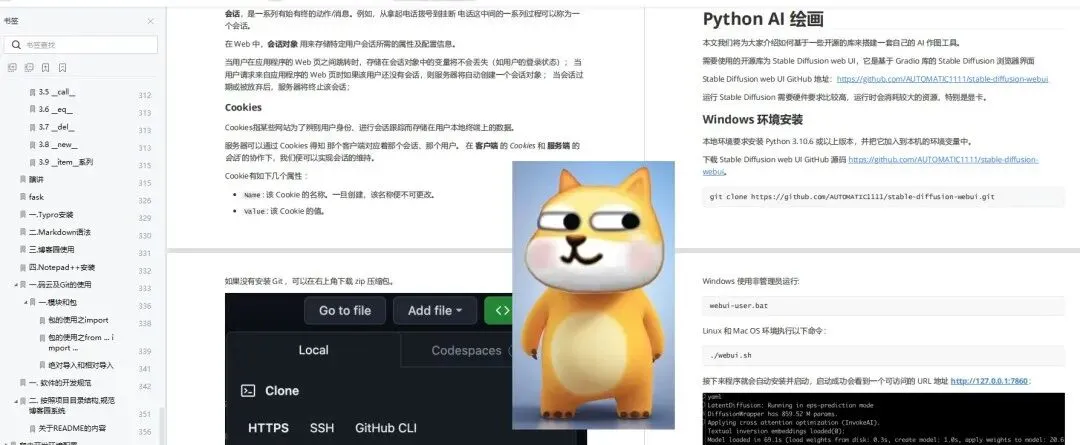
Task: Click bookmark icon beside fask
Action: click(23, 197)
